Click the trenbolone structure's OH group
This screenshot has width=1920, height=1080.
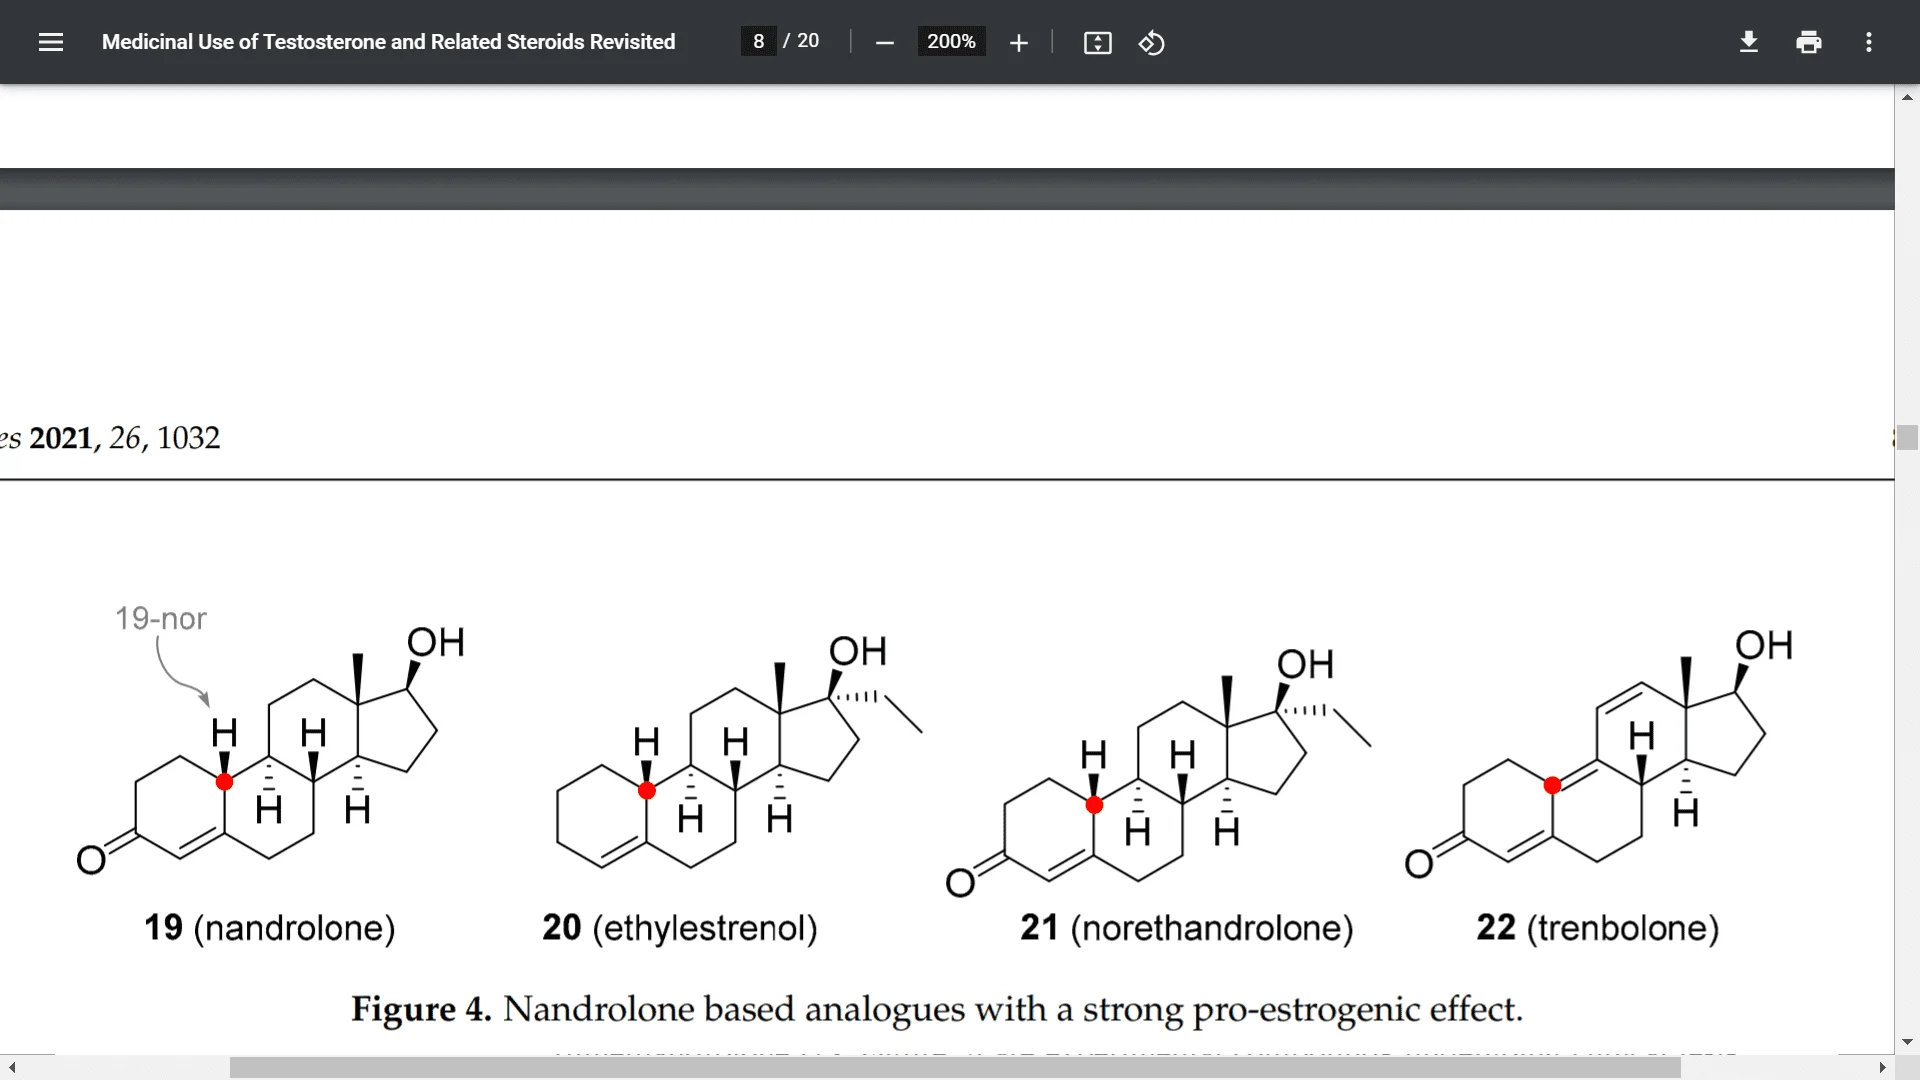pyautogui.click(x=1764, y=646)
